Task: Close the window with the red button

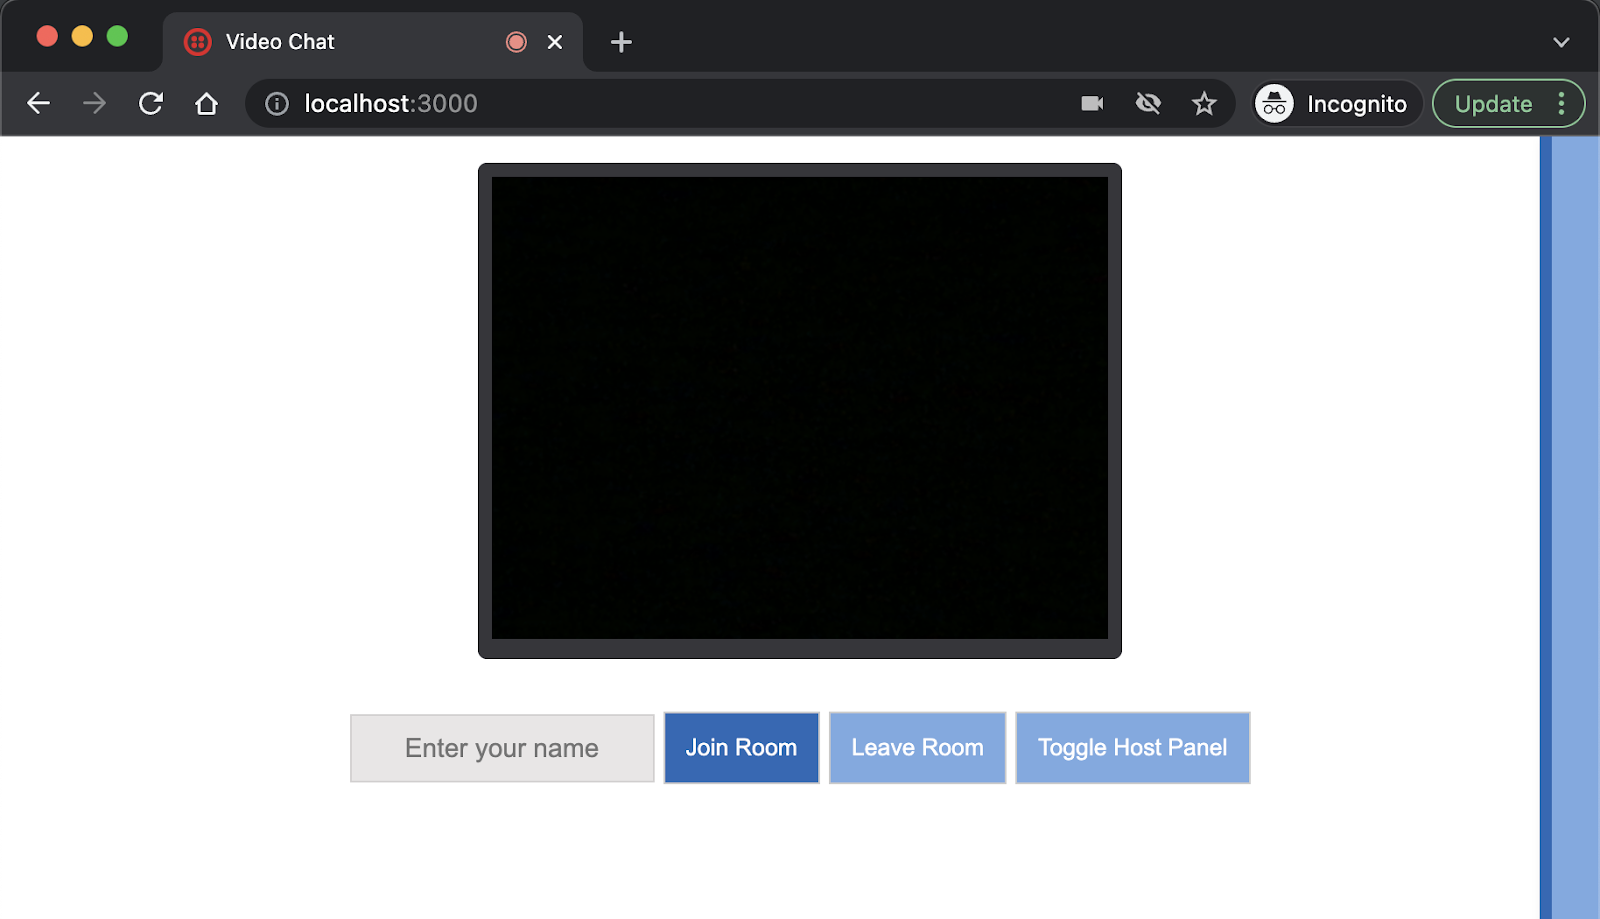Action: 47,37
